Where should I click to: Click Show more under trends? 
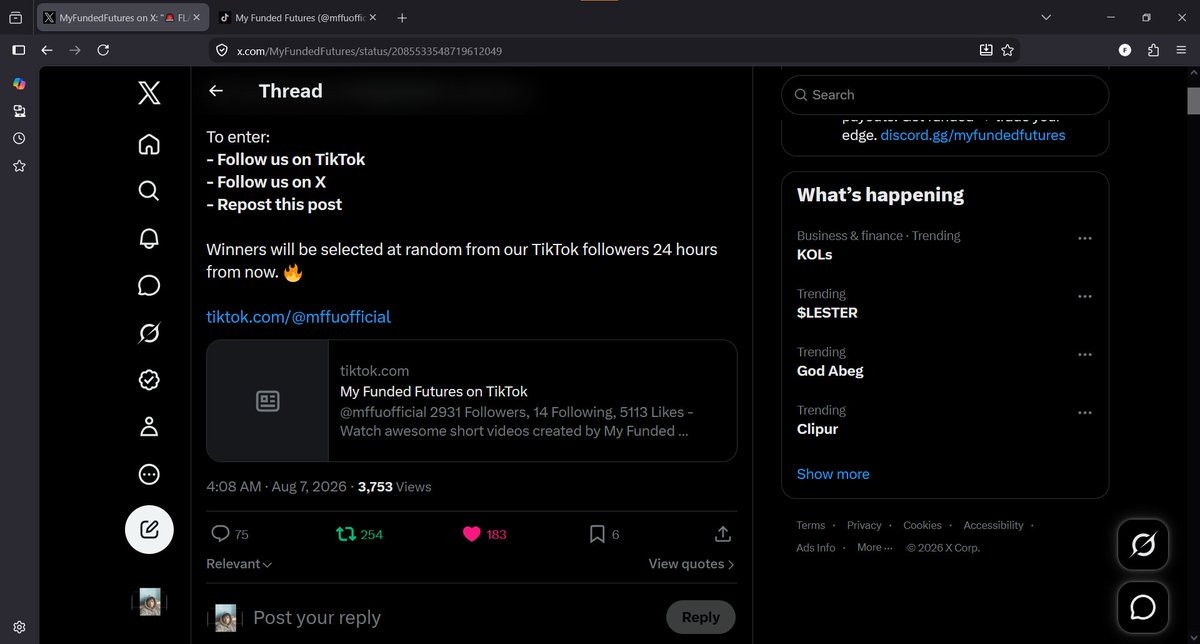click(x=833, y=474)
